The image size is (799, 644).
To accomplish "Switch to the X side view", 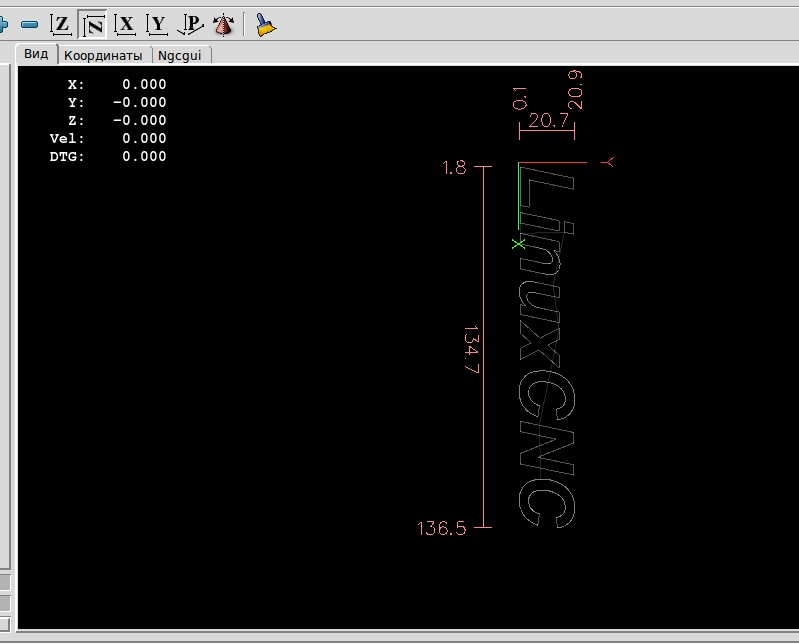I will (x=125, y=24).
